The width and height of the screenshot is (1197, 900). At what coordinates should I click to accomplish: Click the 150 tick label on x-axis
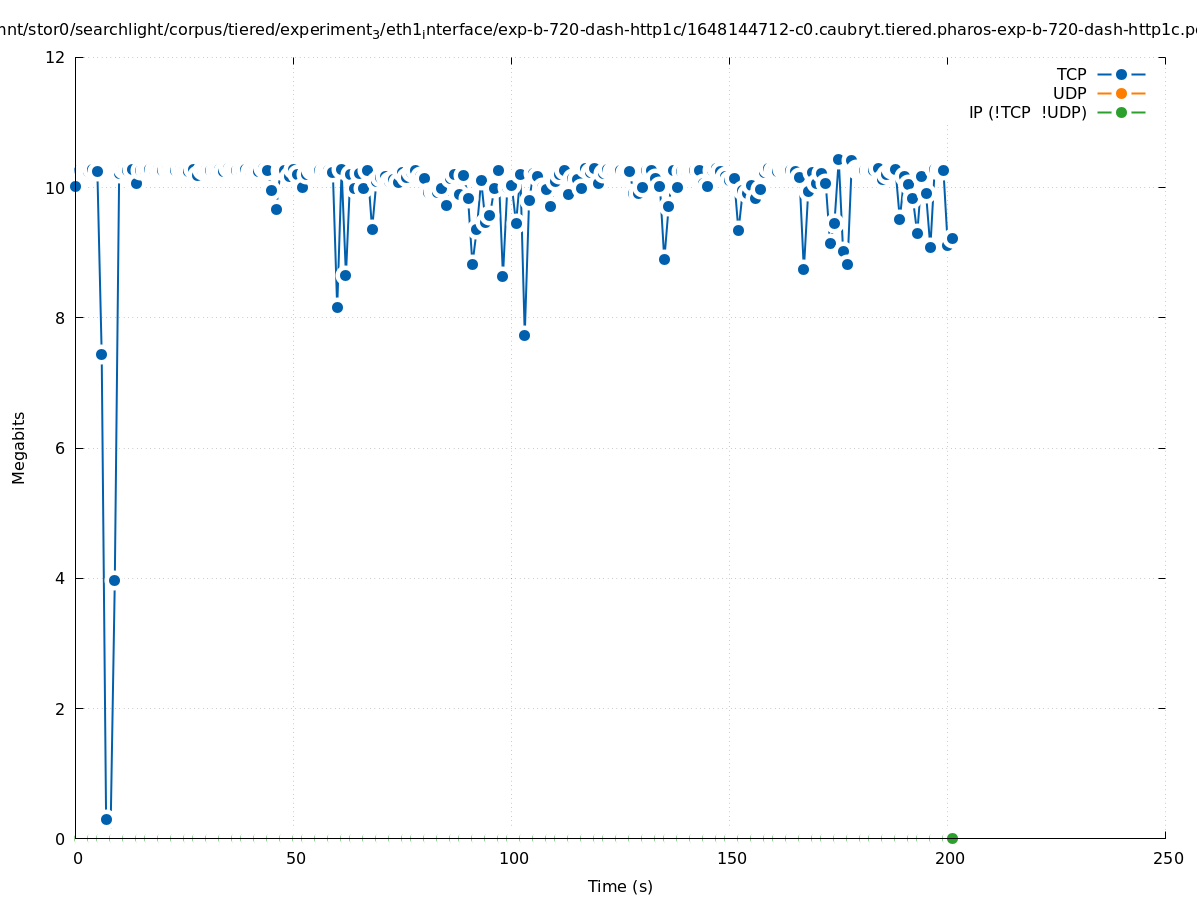[730, 858]
